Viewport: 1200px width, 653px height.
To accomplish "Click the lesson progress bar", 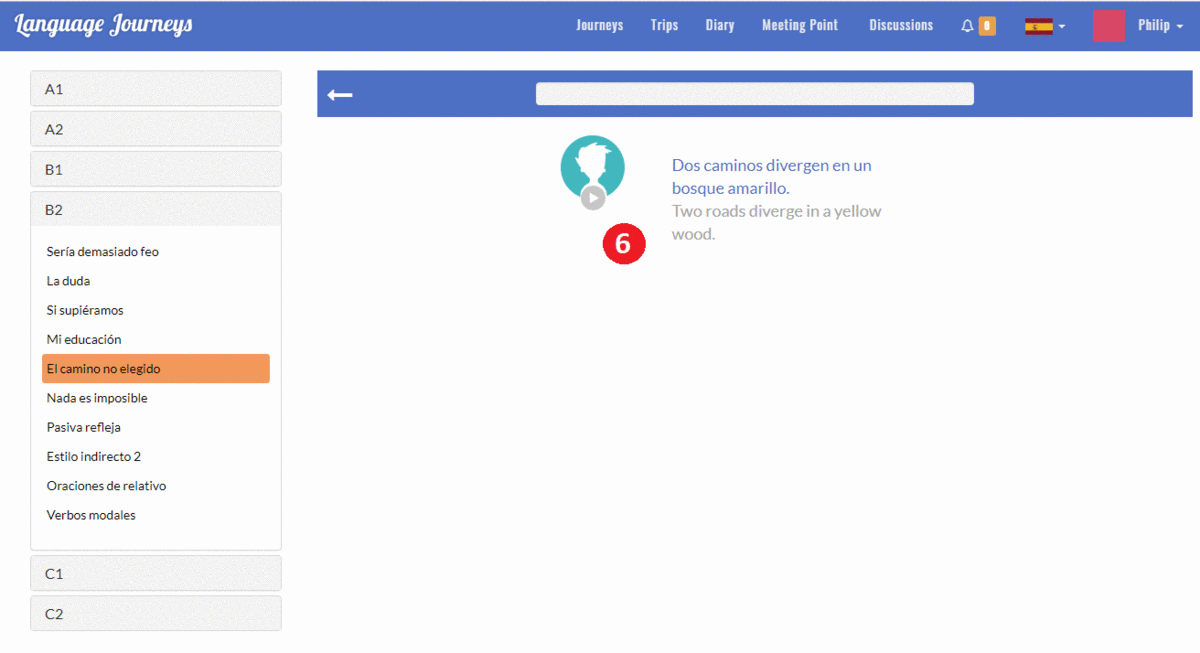I will pos(755,94).
